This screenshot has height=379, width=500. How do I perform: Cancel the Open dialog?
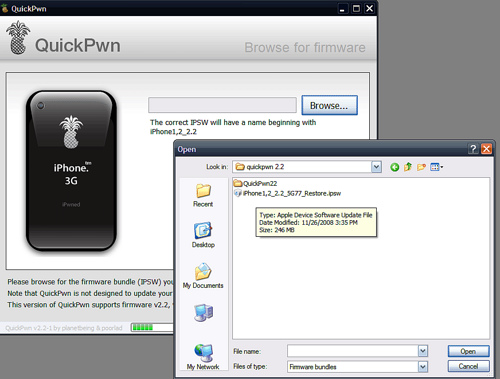pos(468,366)
